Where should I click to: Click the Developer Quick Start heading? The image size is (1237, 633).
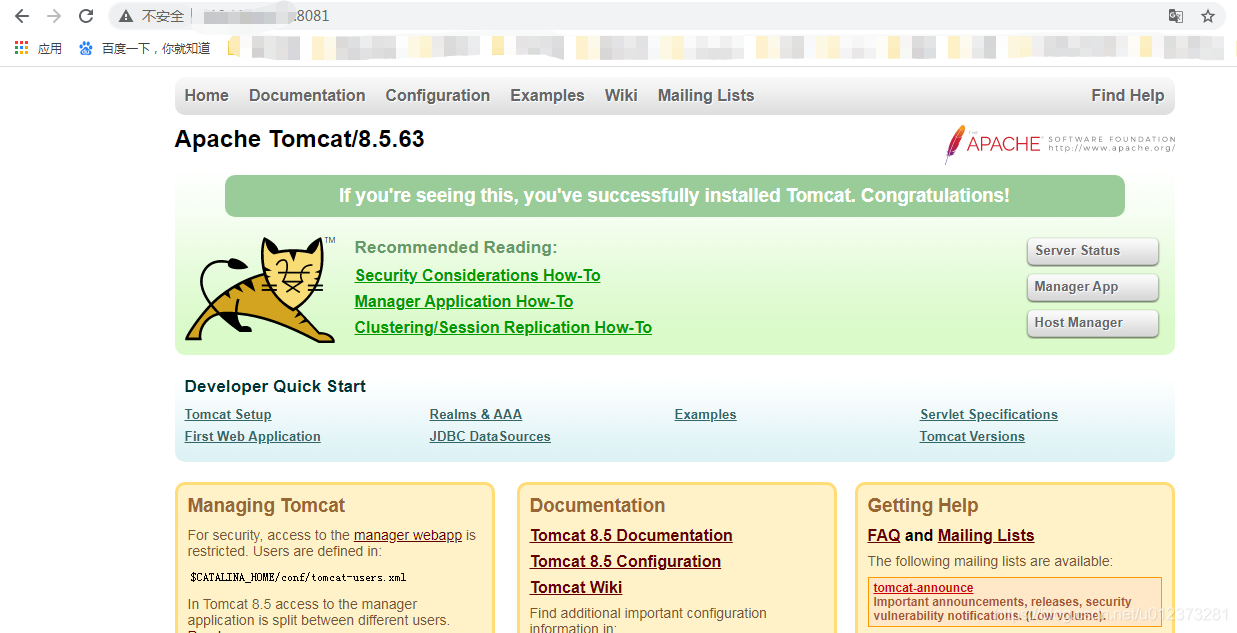click(x=275, y=387)
